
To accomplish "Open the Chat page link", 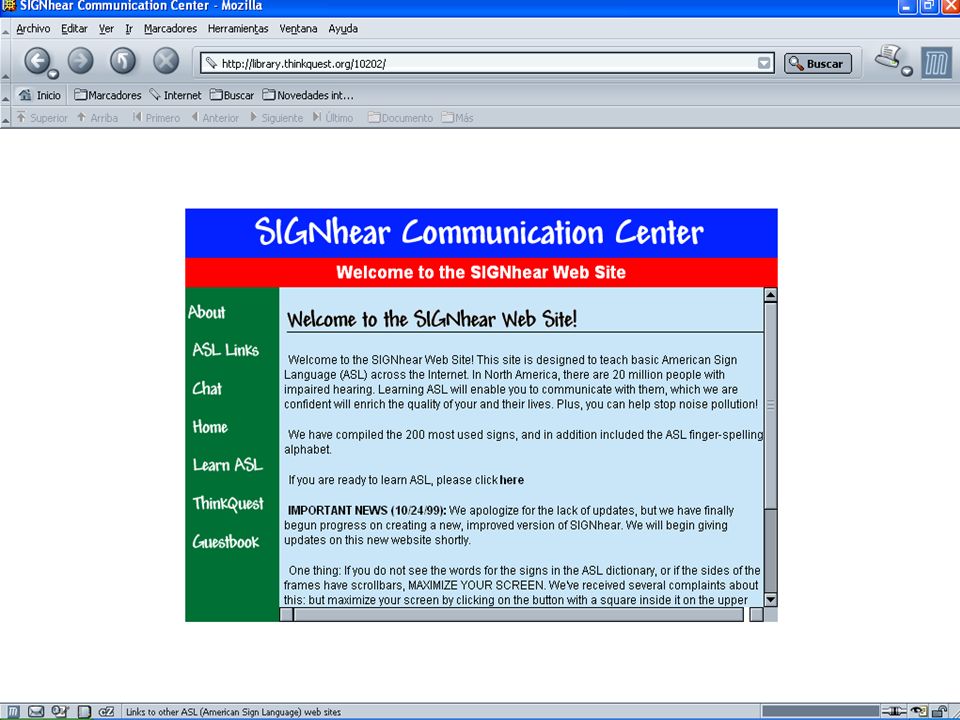I will click(207, 388).
